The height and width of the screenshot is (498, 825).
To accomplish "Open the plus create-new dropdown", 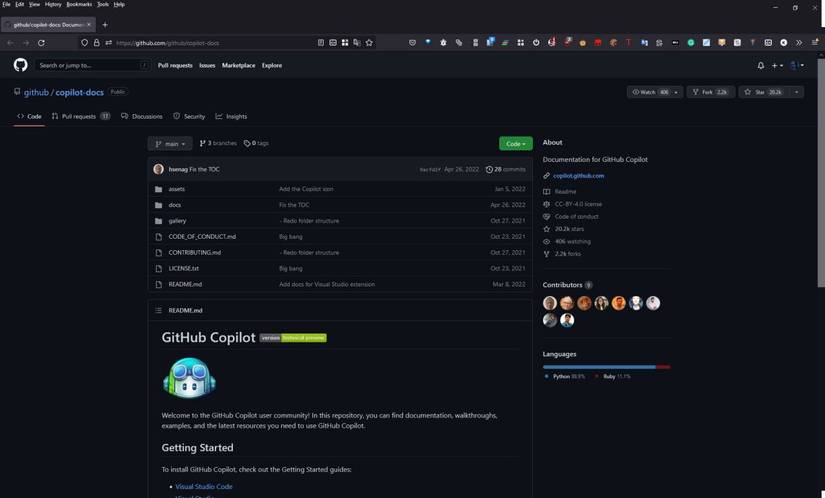I will point(777,65).
